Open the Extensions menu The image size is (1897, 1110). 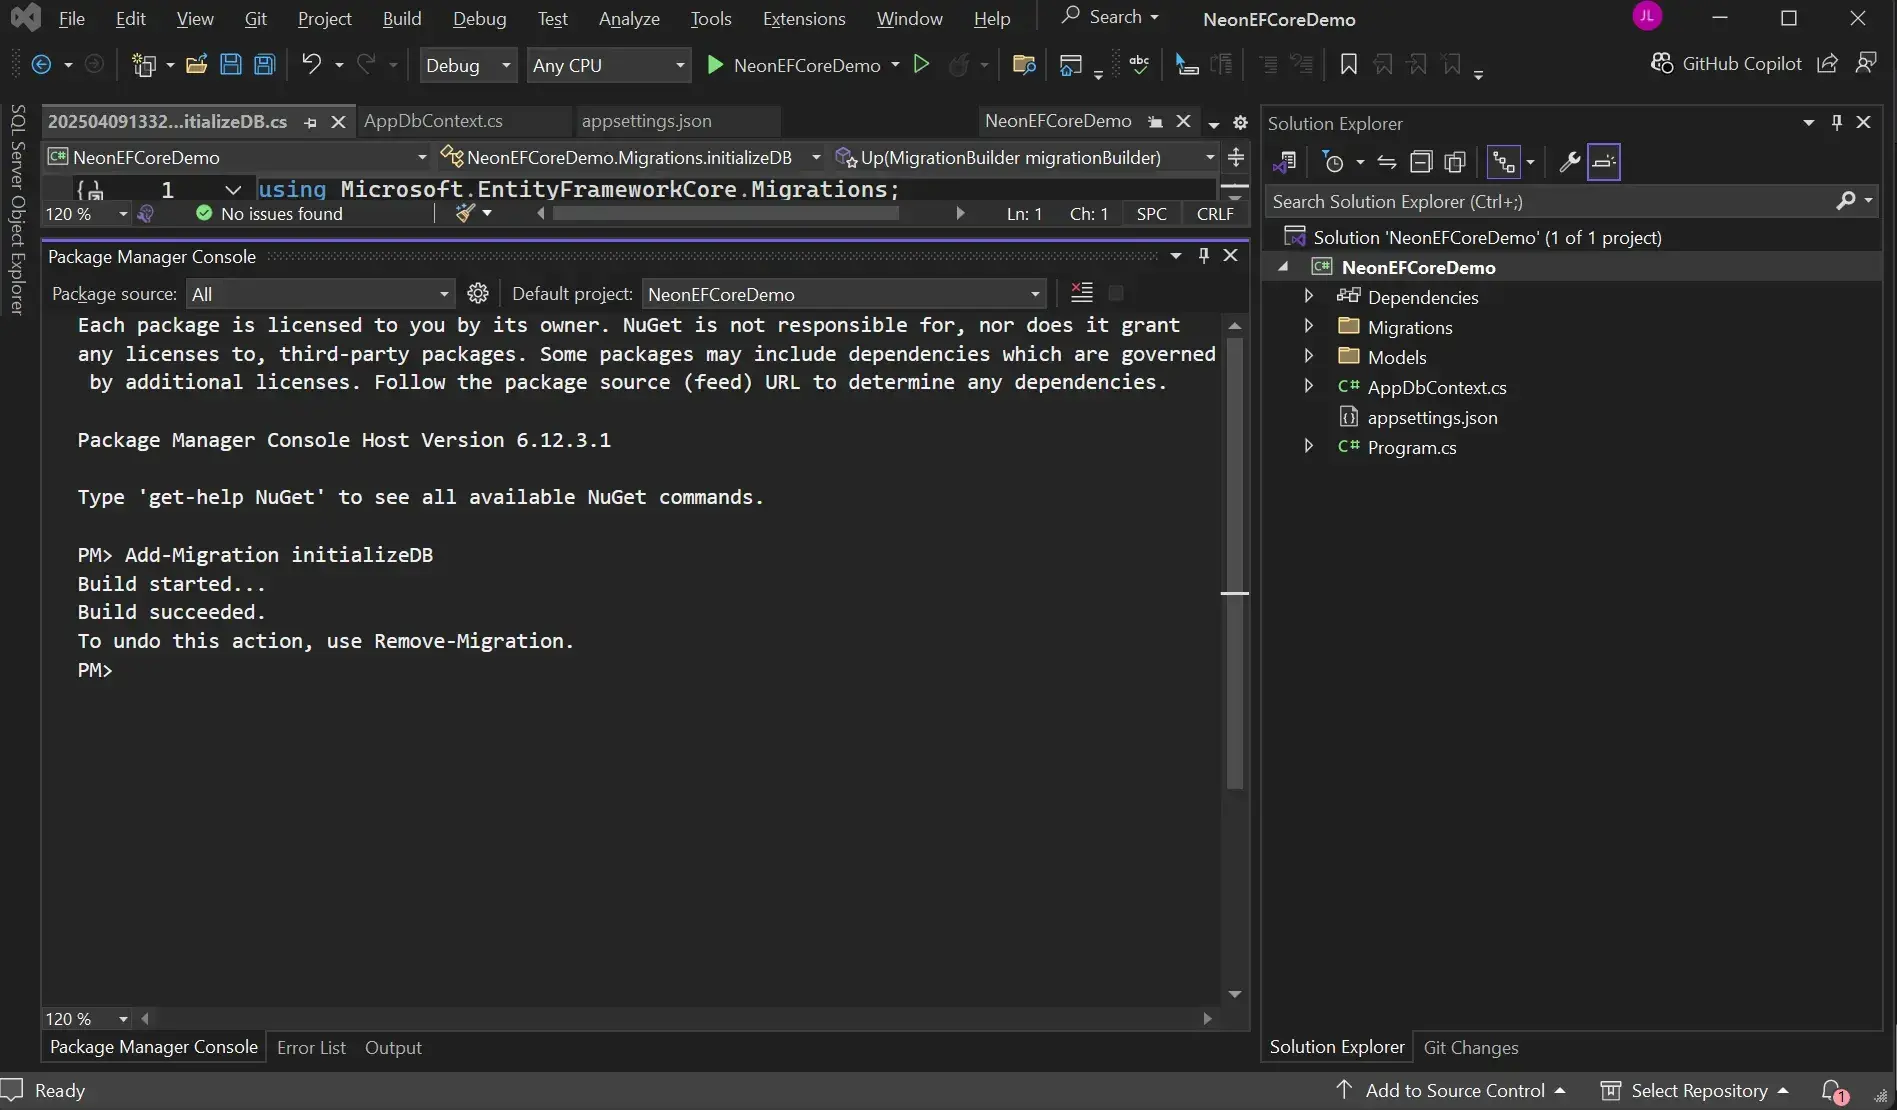point(804,18)
